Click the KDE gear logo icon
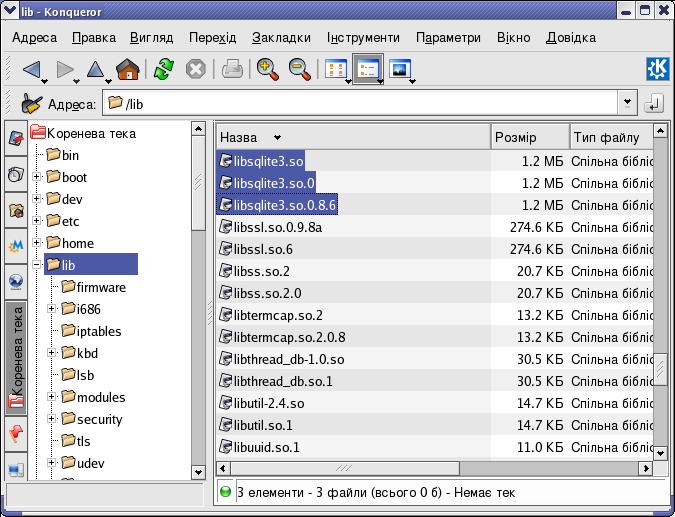 click(658, 69)
